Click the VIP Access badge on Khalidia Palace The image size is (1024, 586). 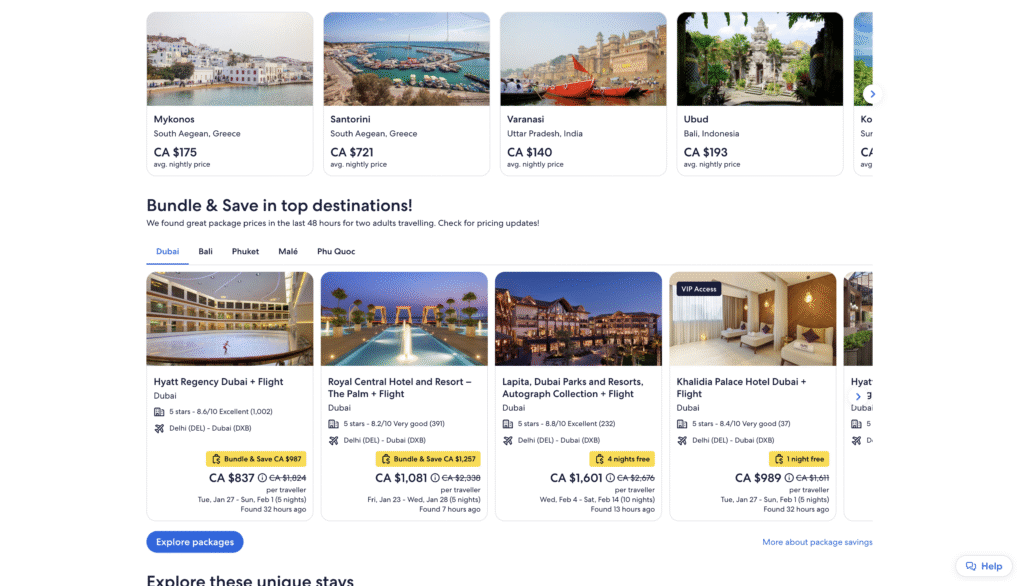698,289
